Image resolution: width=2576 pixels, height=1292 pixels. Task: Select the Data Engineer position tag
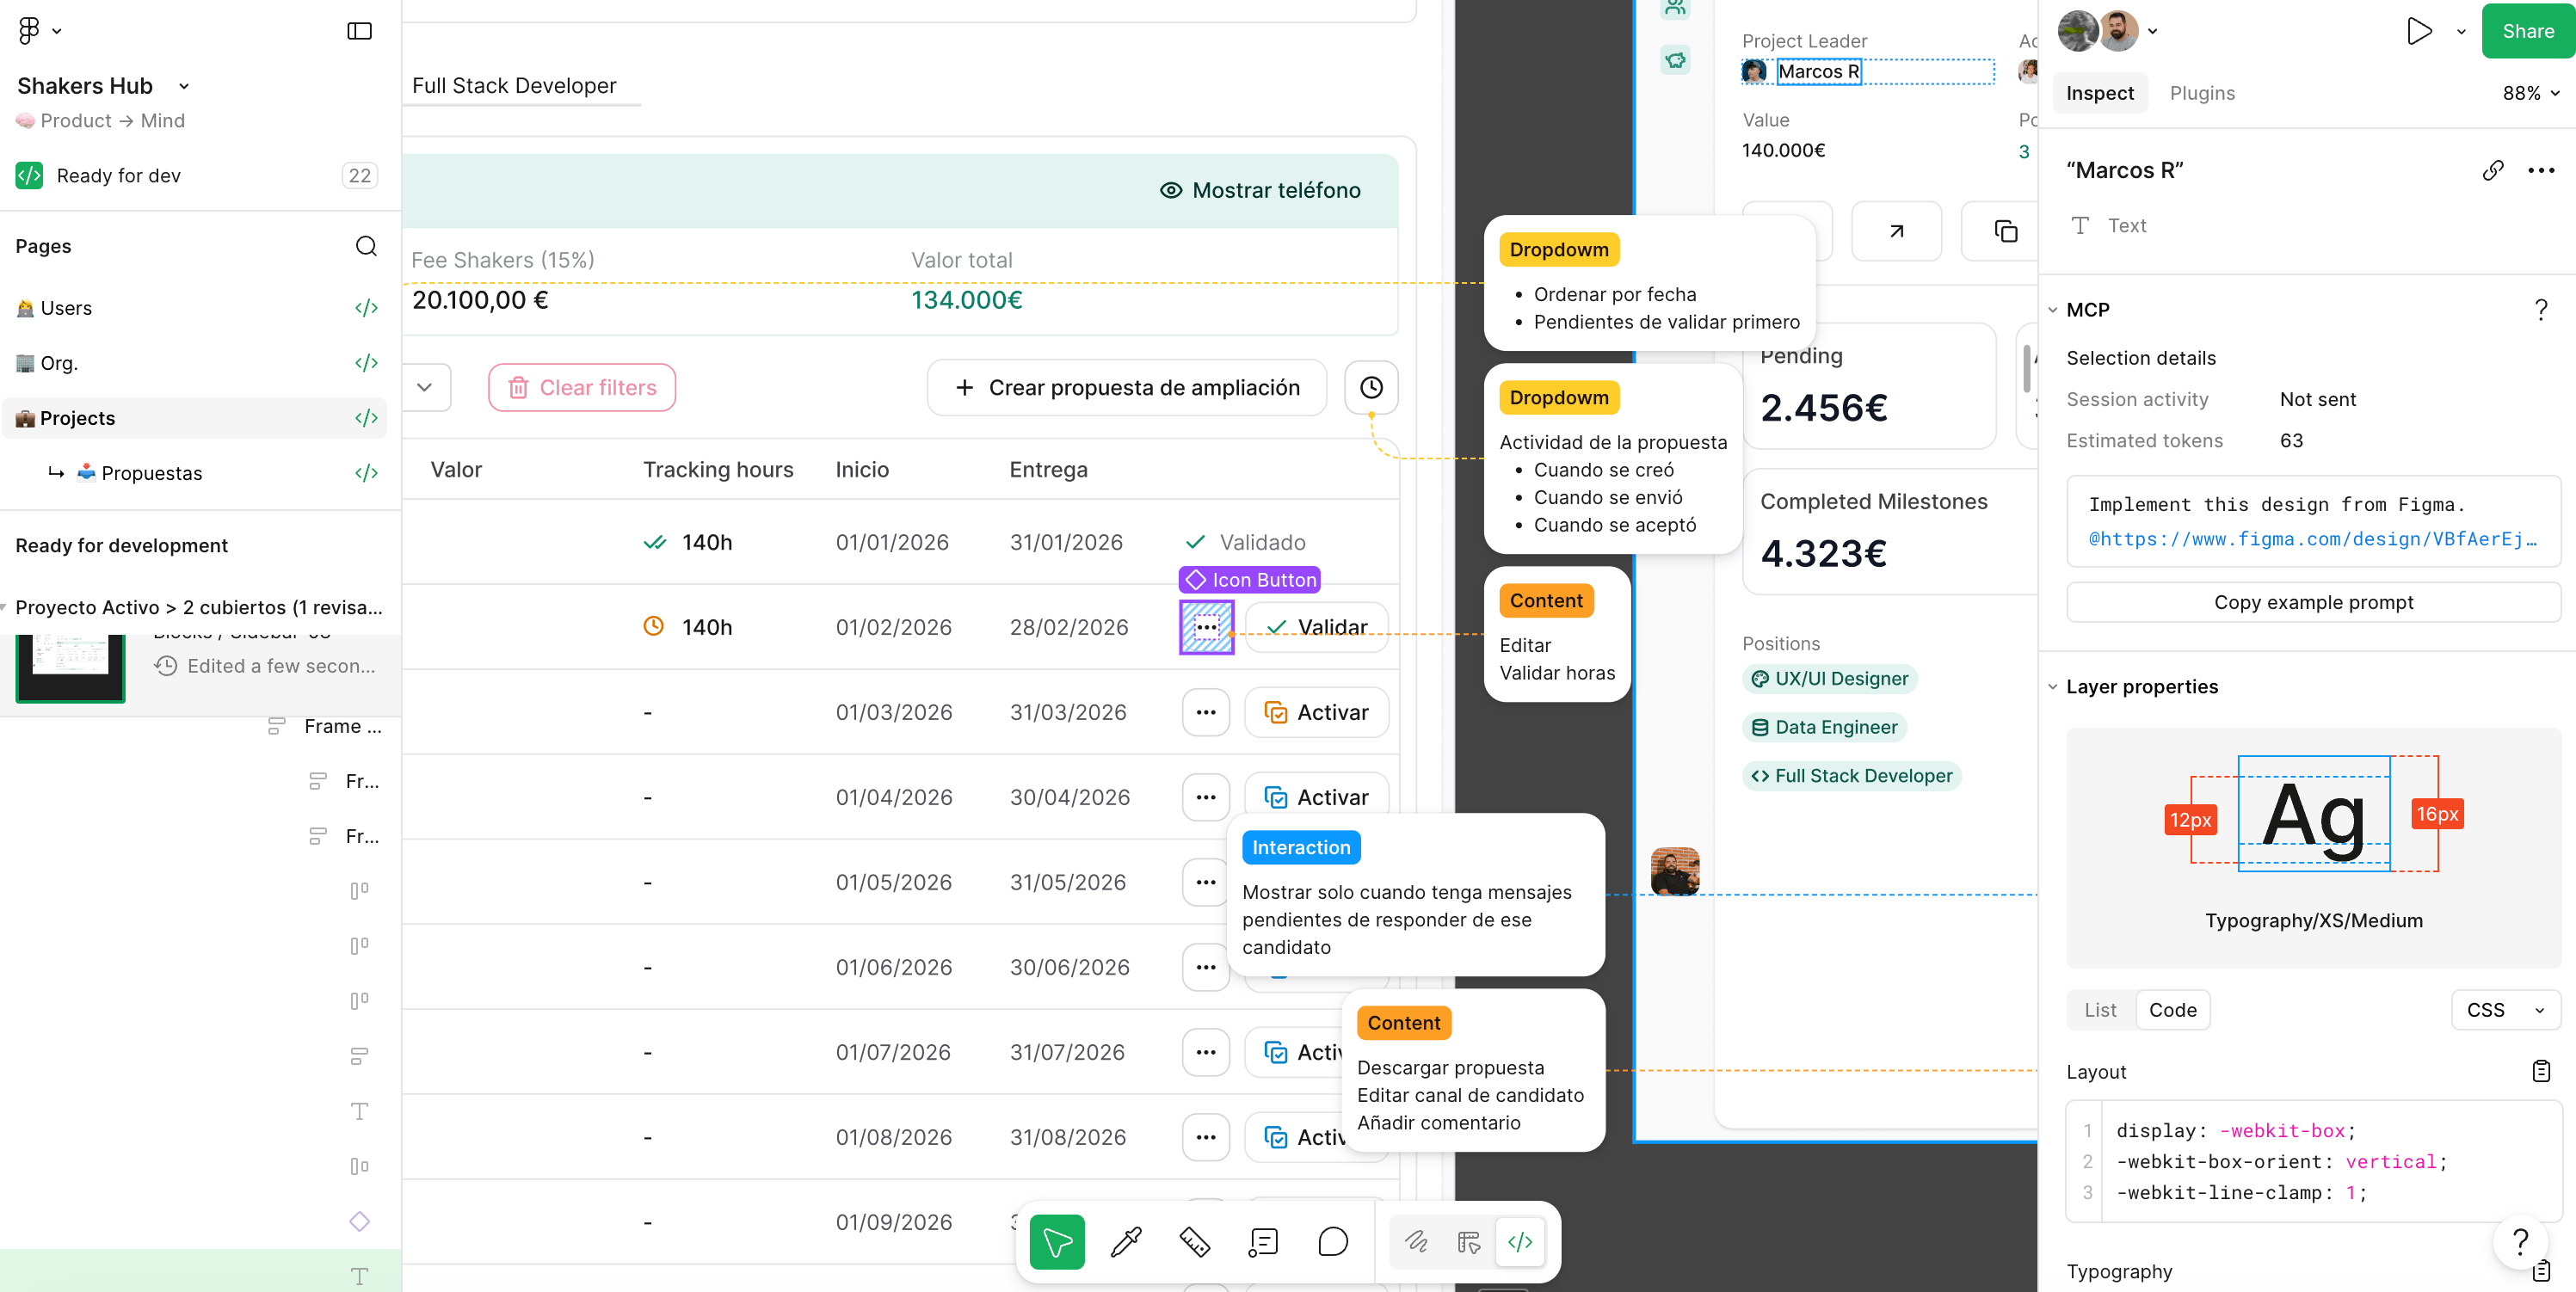coord(1824,727)
